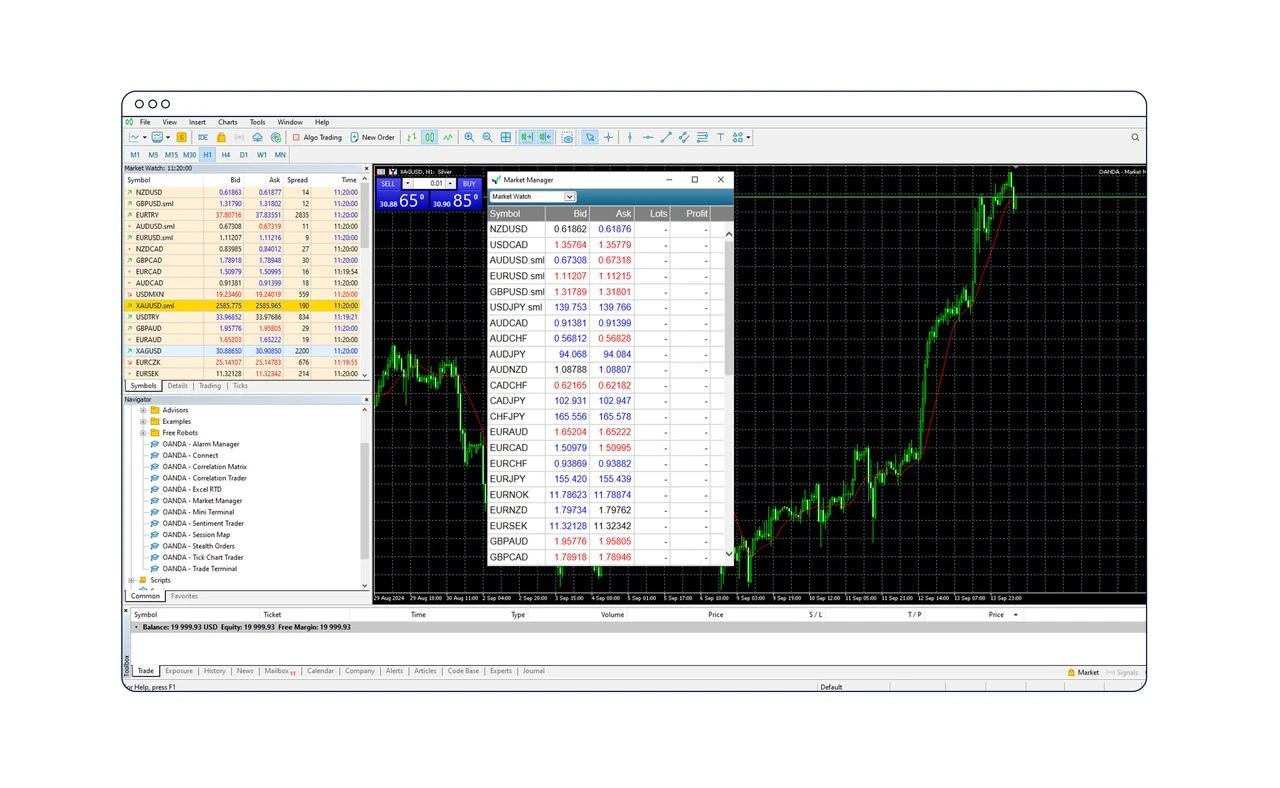1280x788 pixels.
Task: Switch chart to line chart mode
Action: click(446, 137)
